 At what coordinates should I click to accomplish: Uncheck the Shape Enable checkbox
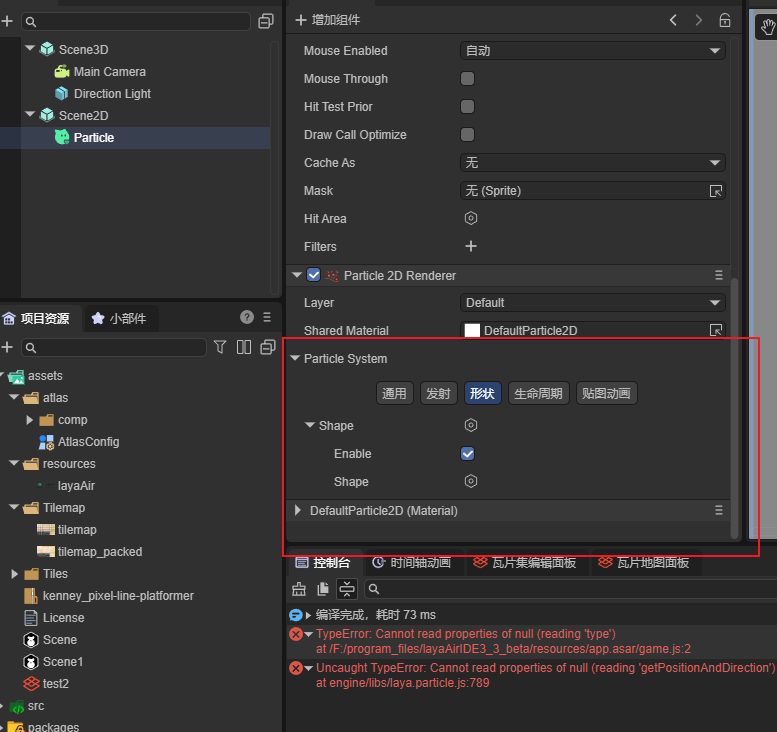coord(467,454)
